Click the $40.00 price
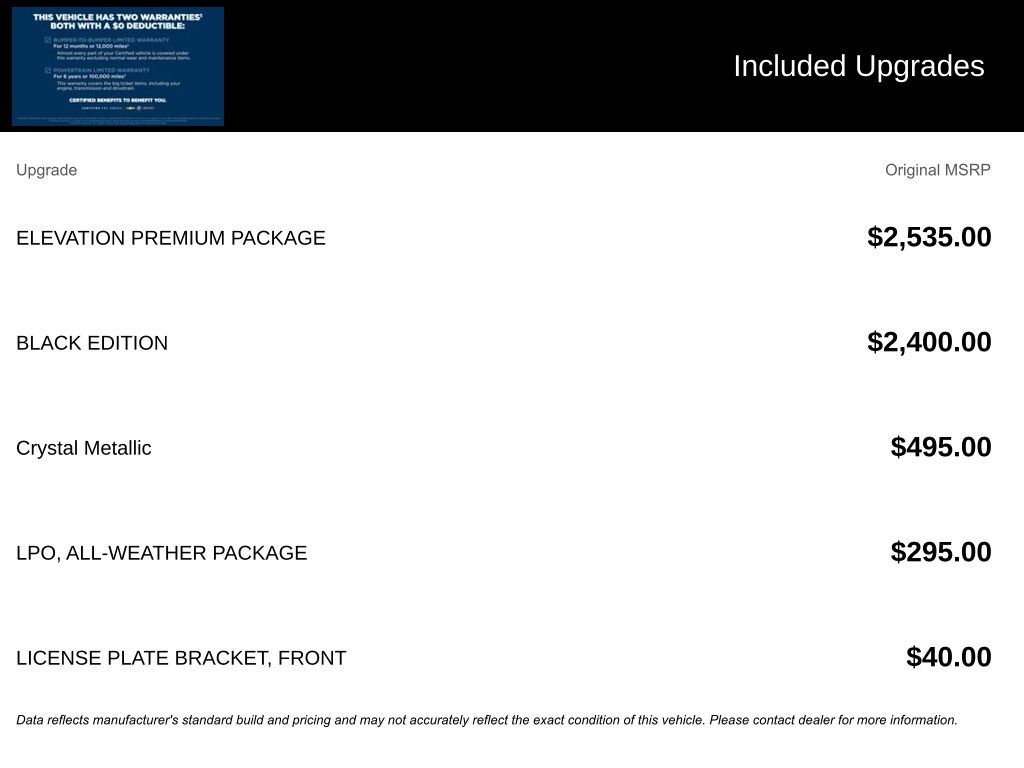This screenshot has width=1024, height=768. pos(948,657)
